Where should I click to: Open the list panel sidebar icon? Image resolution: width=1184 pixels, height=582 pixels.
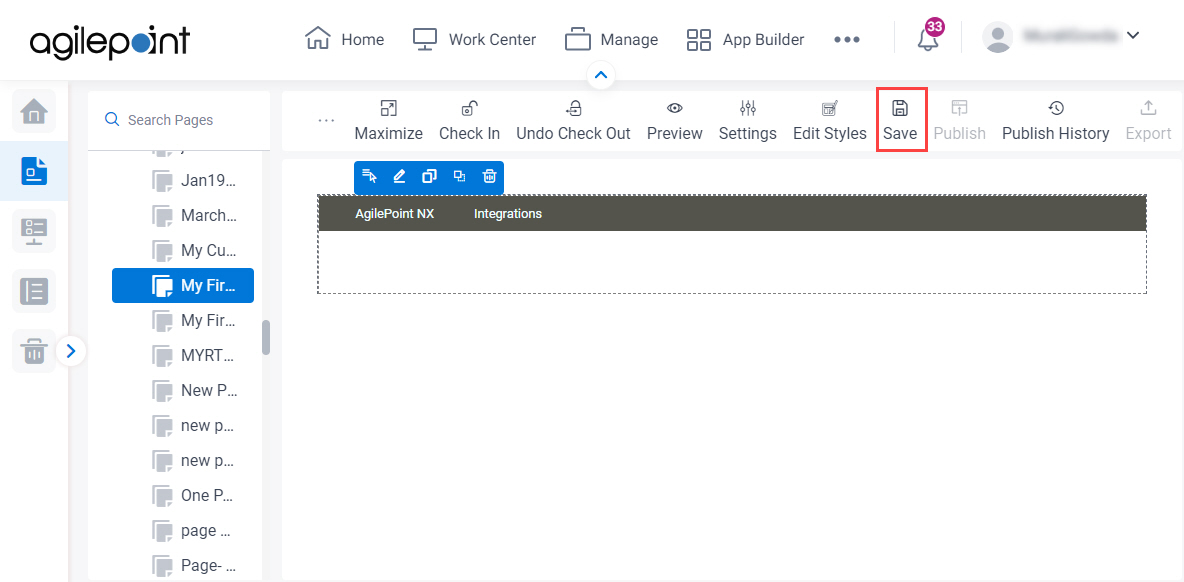(34, 291)
